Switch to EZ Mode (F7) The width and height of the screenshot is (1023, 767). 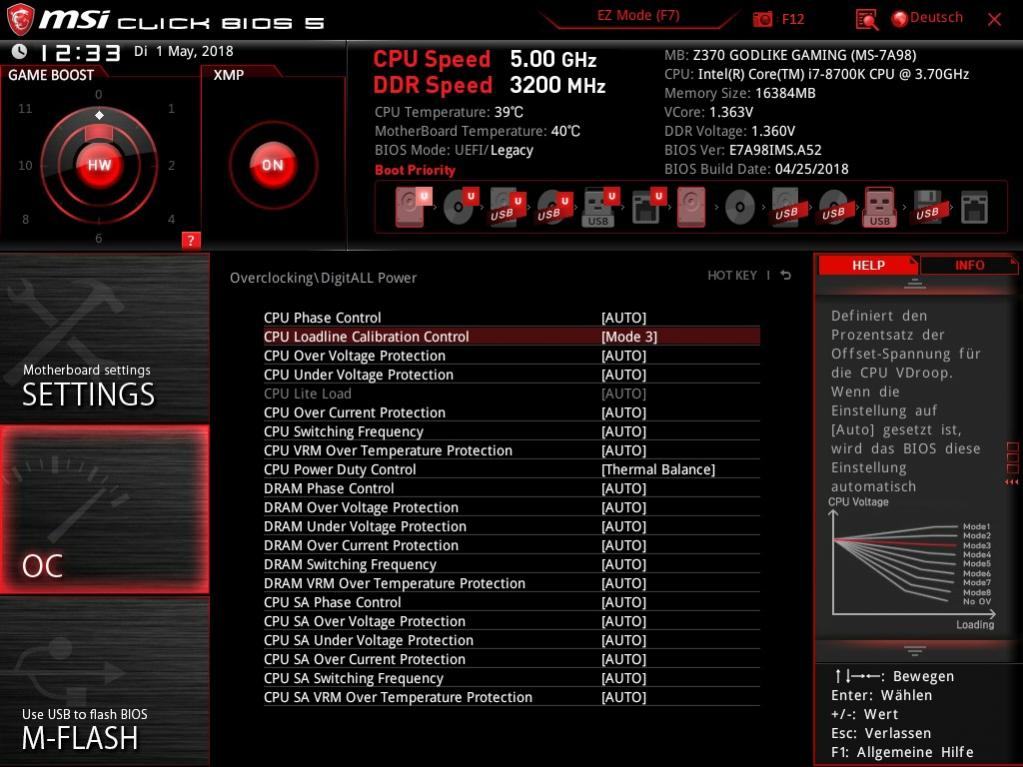click(638, 16)
